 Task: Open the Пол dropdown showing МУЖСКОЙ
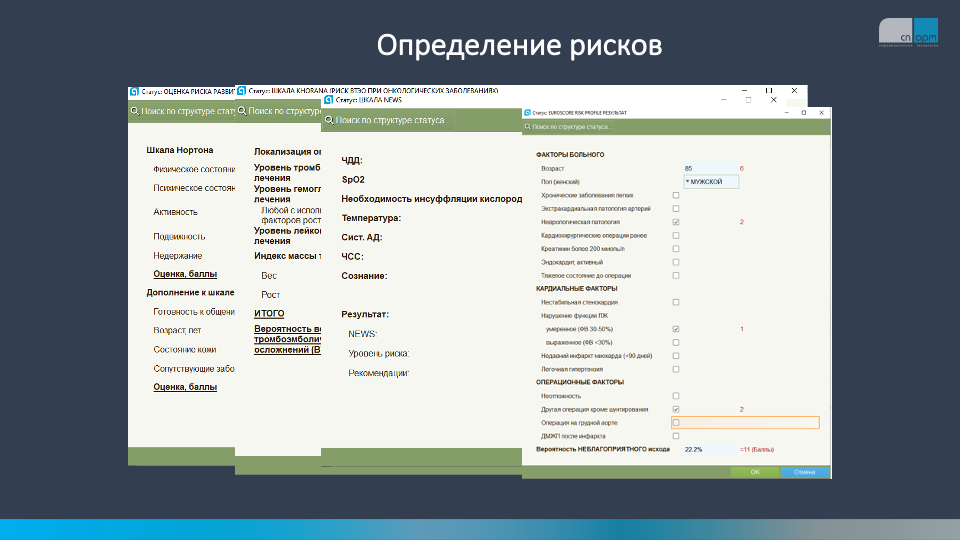pos(711,182)
